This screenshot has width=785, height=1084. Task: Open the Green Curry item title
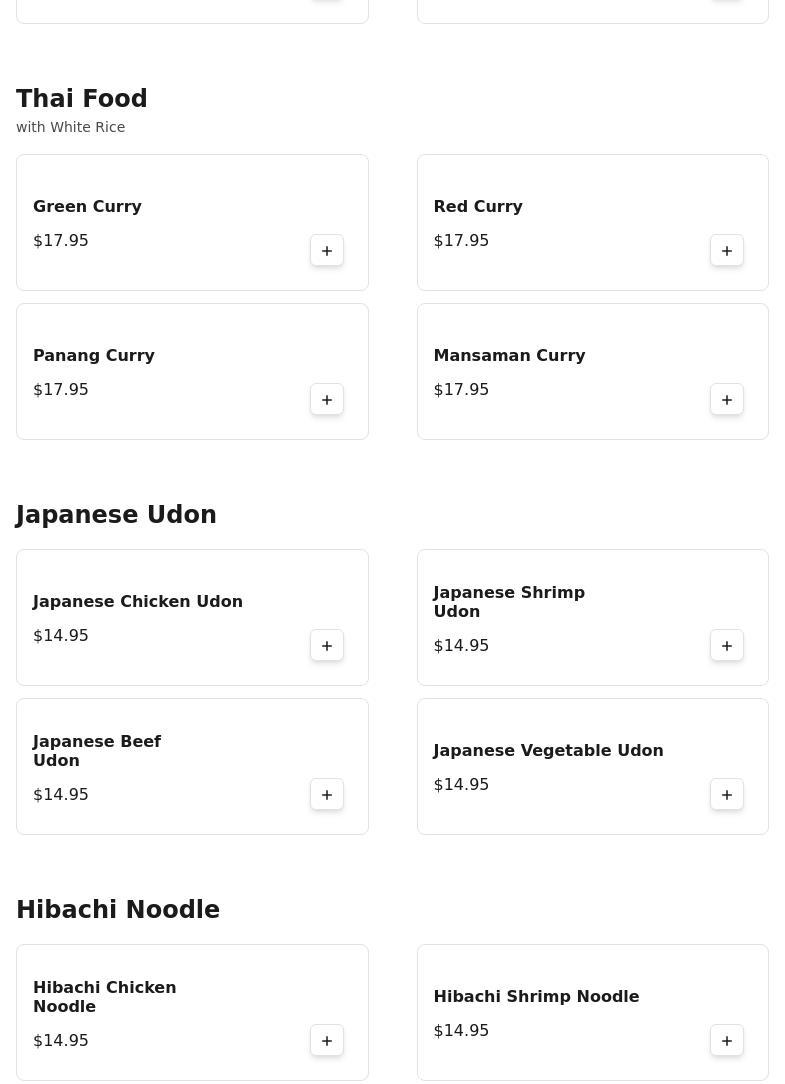(87, 206)
